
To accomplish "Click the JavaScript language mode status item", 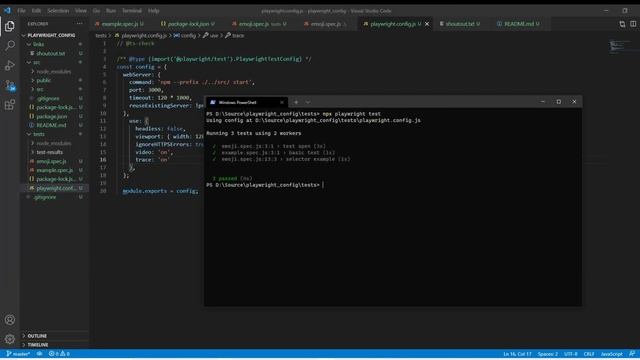I will [611, 354].
